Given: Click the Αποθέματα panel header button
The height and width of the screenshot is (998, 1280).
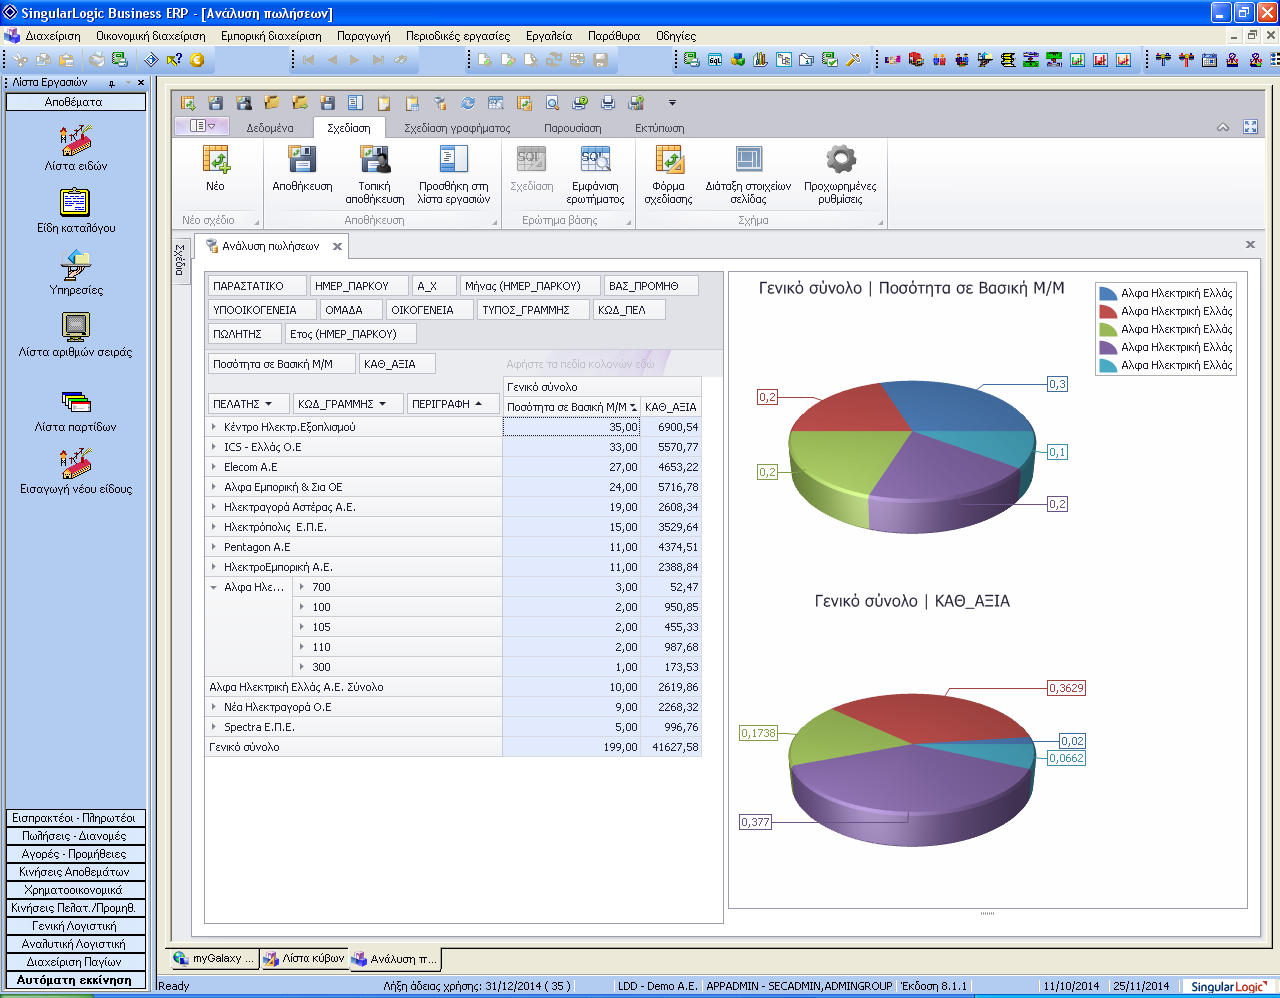Looking at the screenshot, I should (75, 102).
